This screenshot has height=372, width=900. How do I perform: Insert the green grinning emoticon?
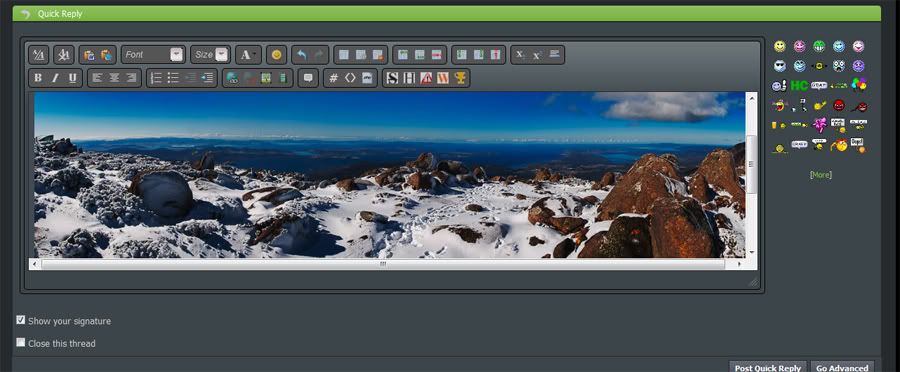819,46
